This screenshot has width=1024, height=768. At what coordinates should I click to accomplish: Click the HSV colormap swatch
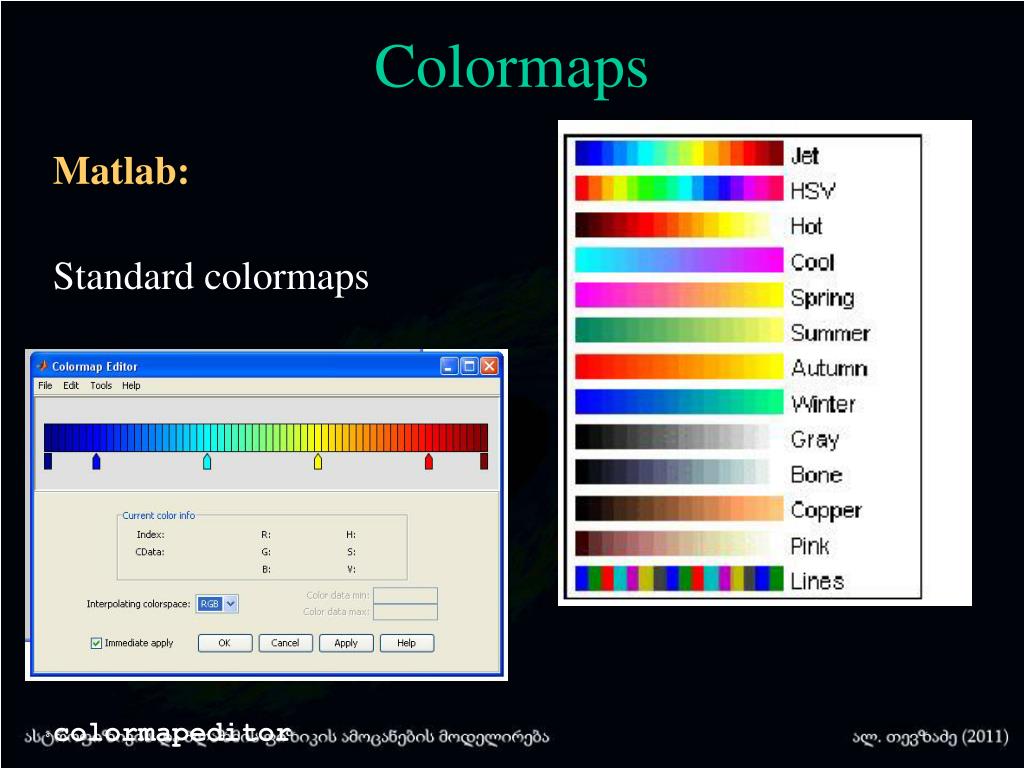click(x=679, y=189)
